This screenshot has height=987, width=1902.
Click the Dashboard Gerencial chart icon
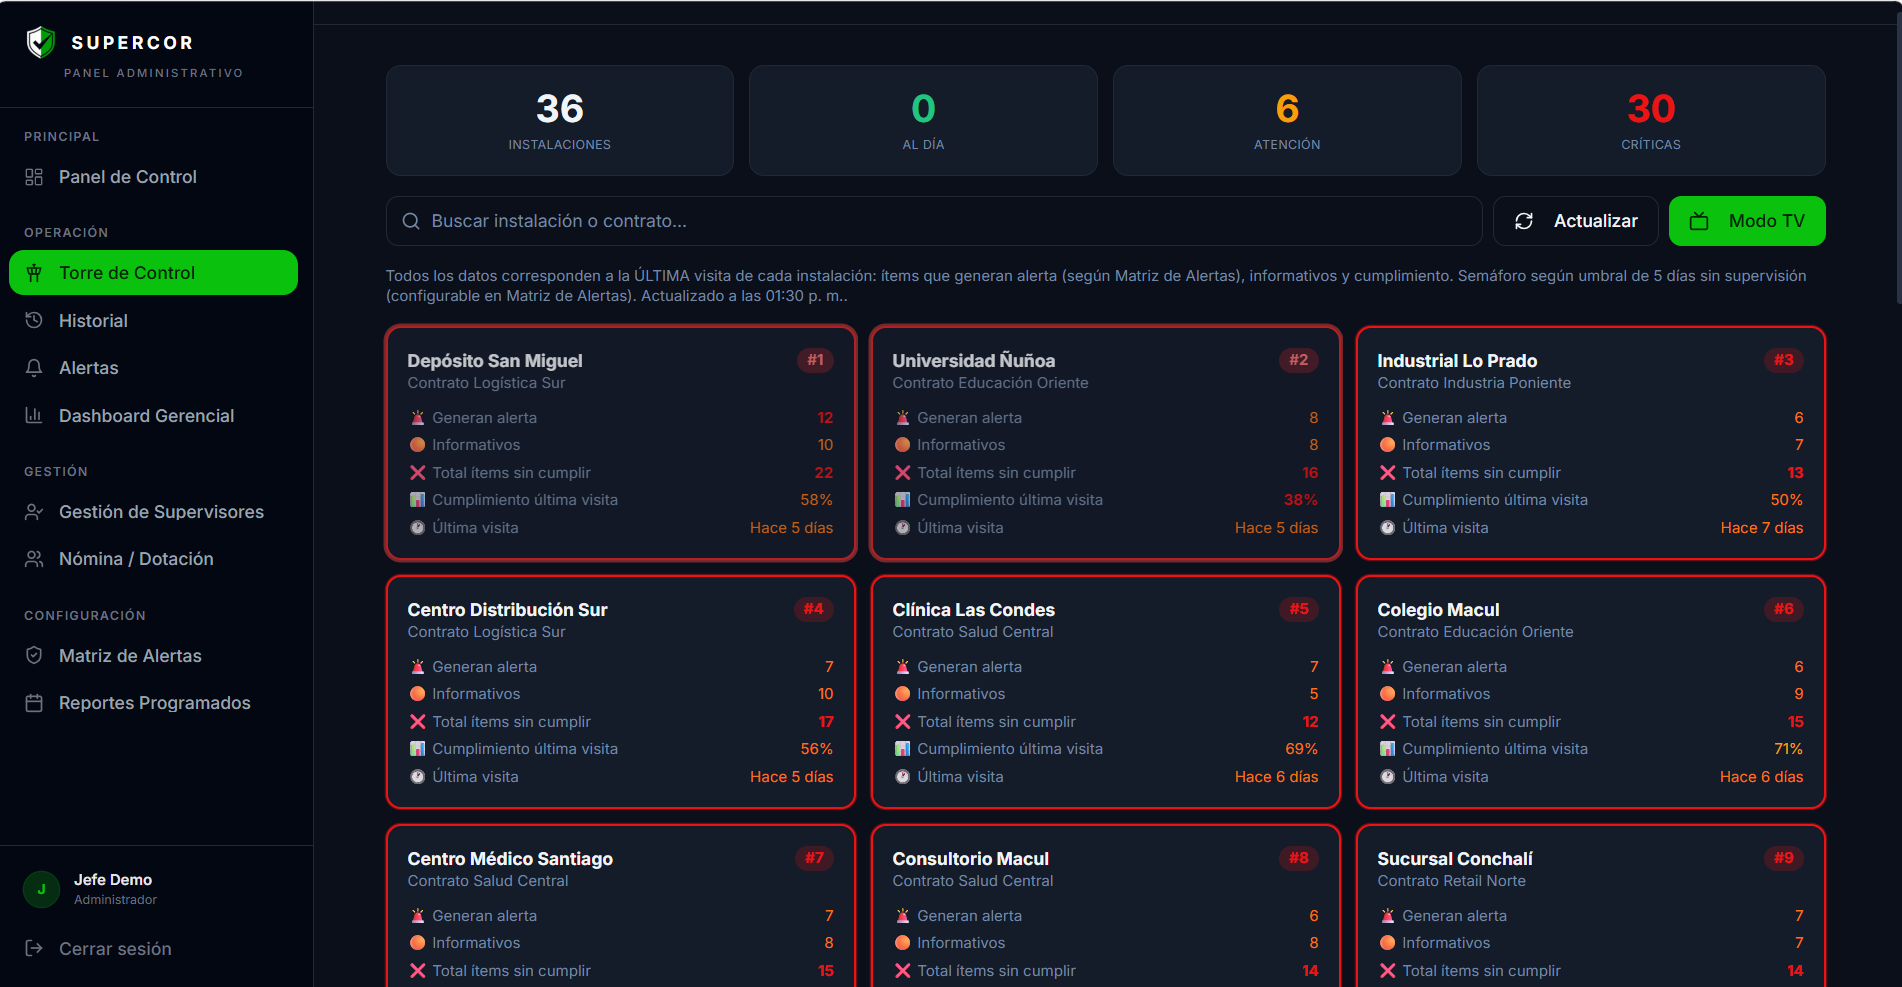(34, 416)
